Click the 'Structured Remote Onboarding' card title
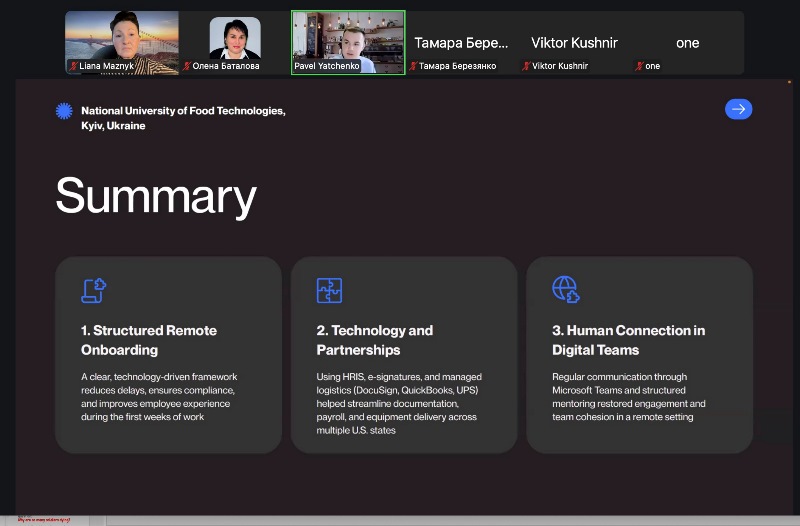This screenshot has height=526, width=800. (149, 340)
